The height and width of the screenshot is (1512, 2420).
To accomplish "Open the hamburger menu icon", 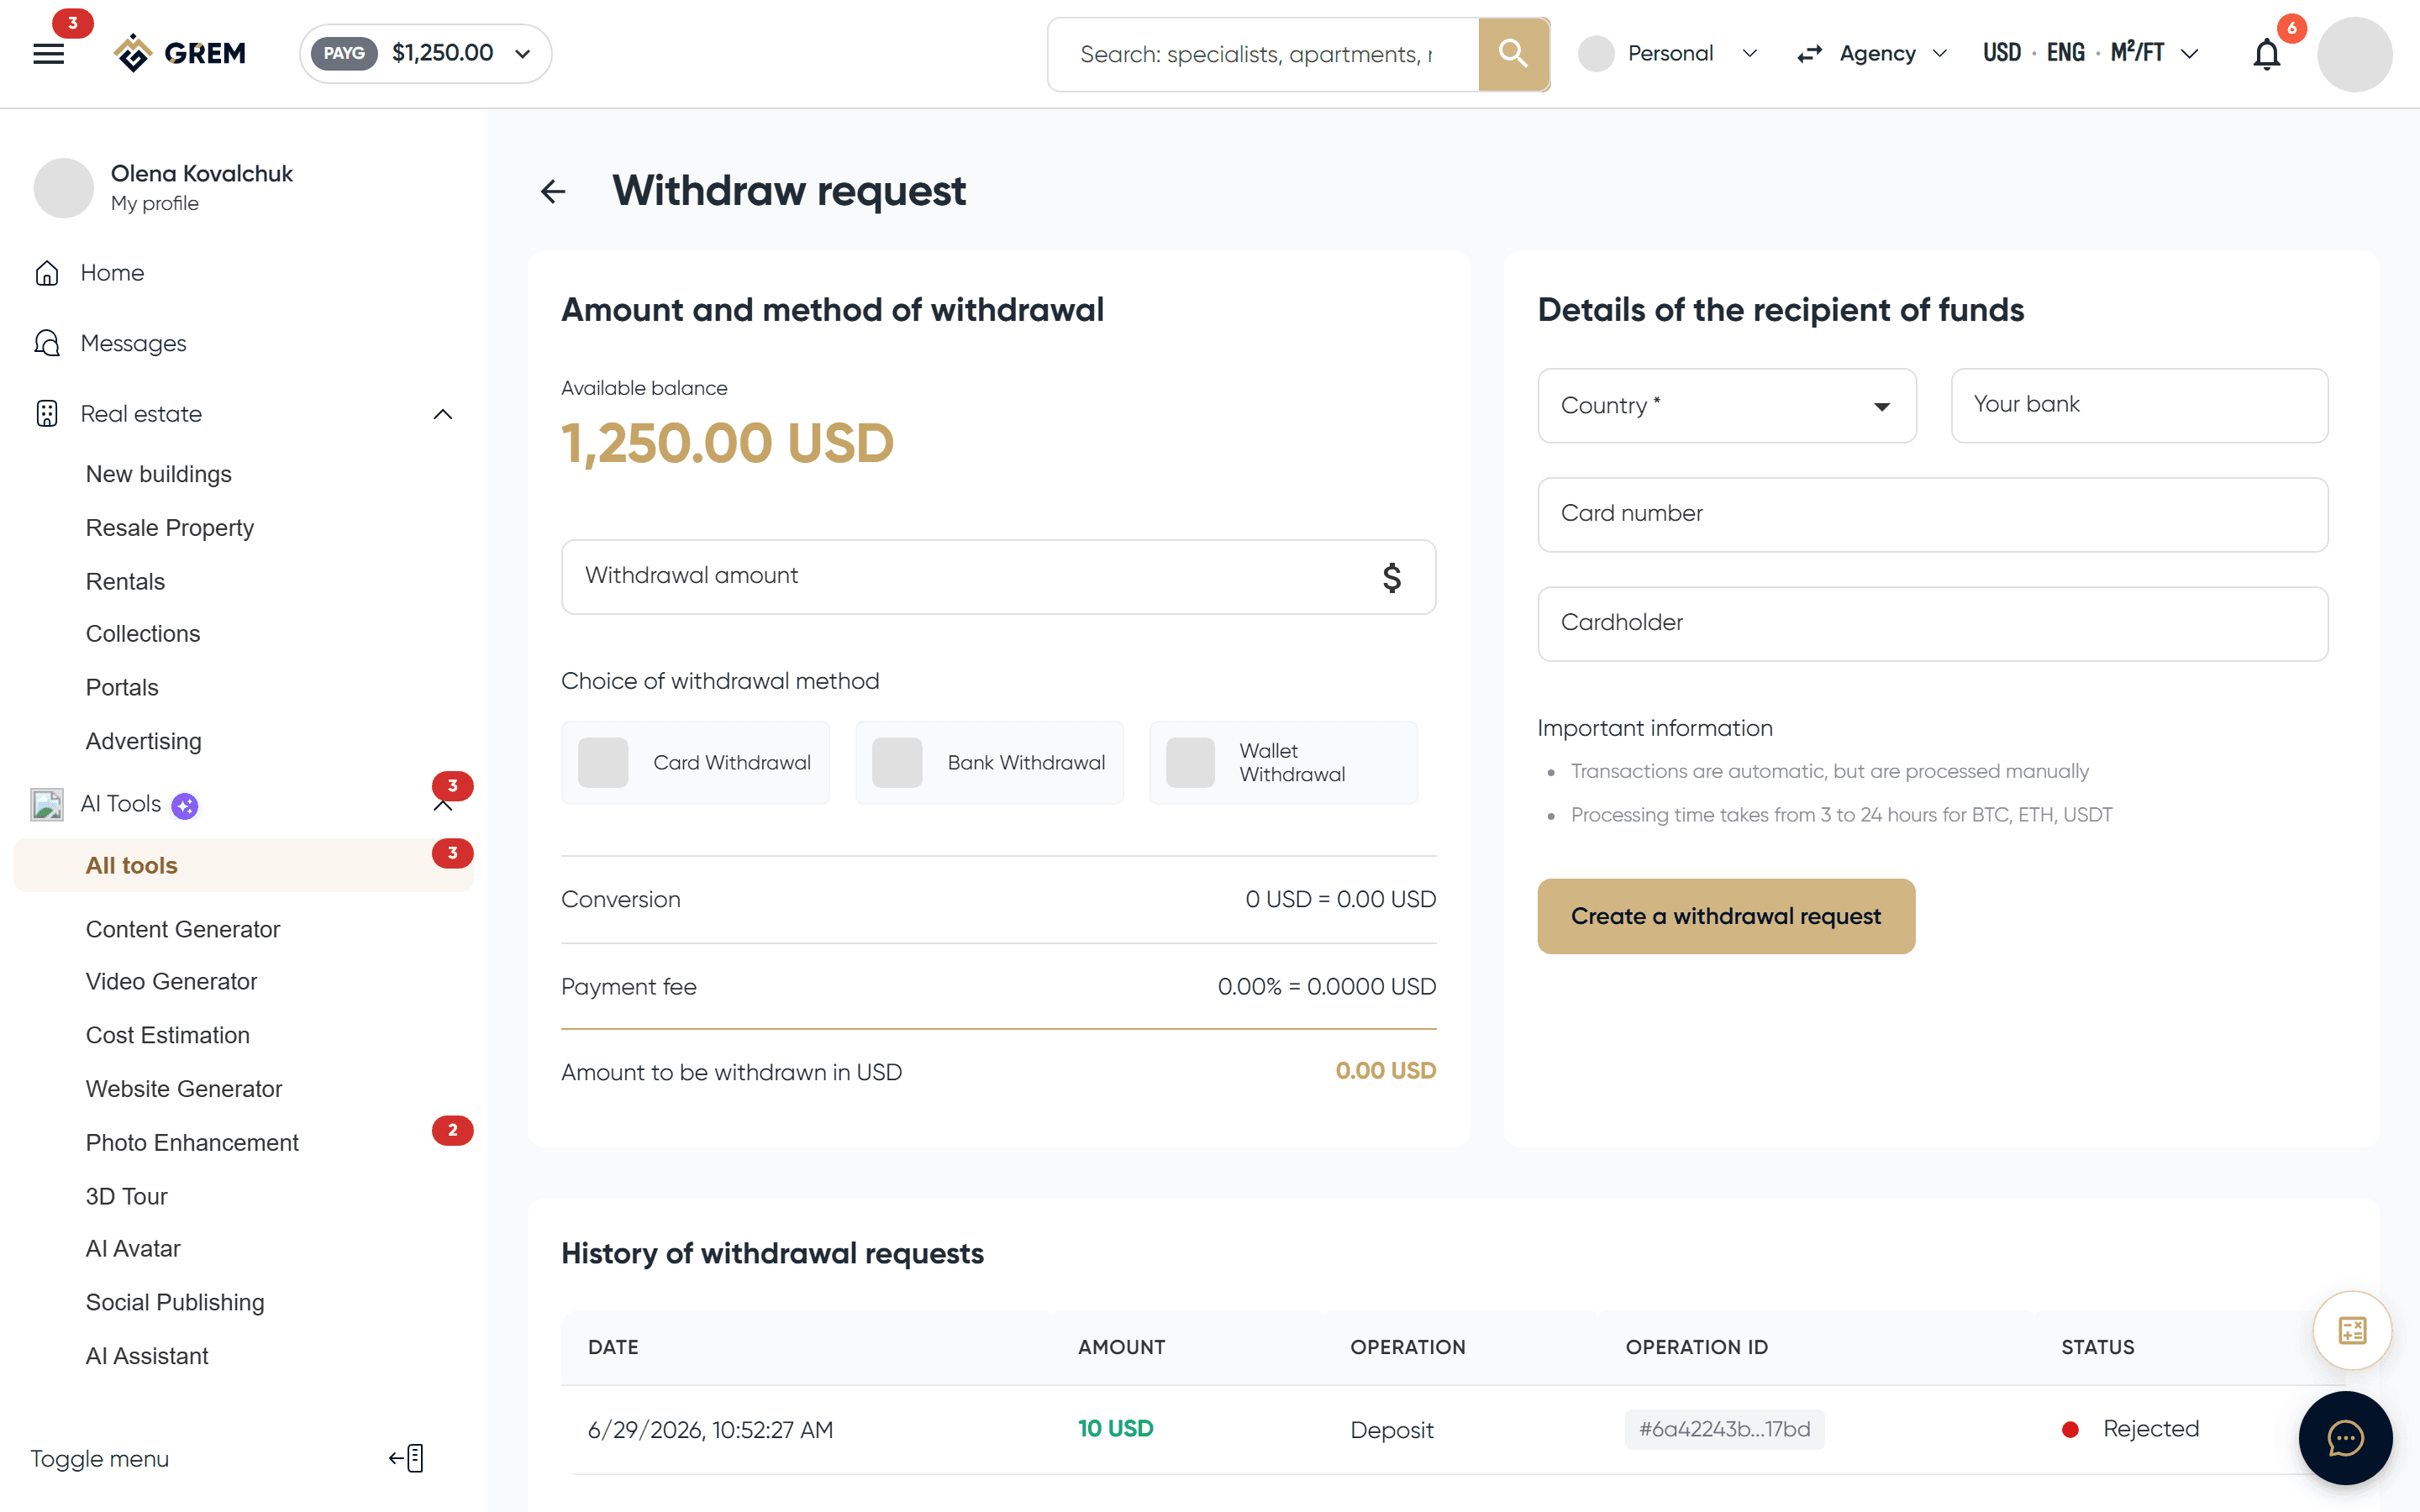I will click(48, 54).
